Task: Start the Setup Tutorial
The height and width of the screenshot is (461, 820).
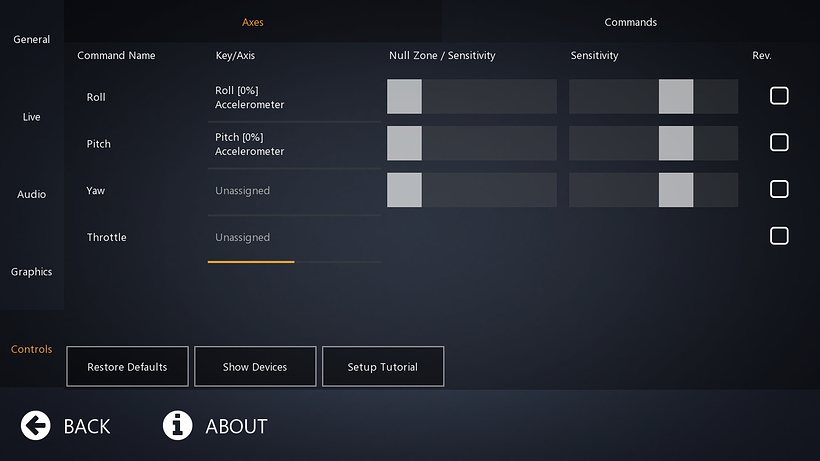Action: [383, 366]
